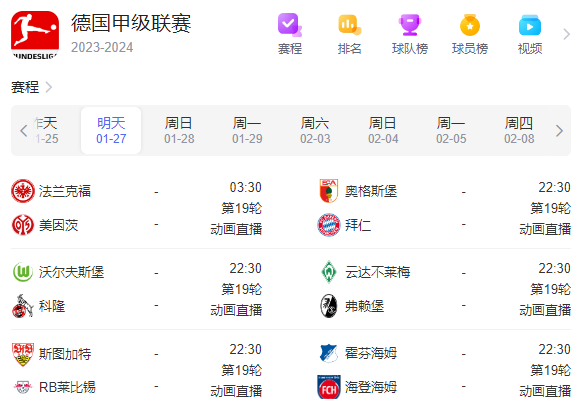Show later dates with right chevron
Screen dimensions: 580x409
(x=559, y=131)
